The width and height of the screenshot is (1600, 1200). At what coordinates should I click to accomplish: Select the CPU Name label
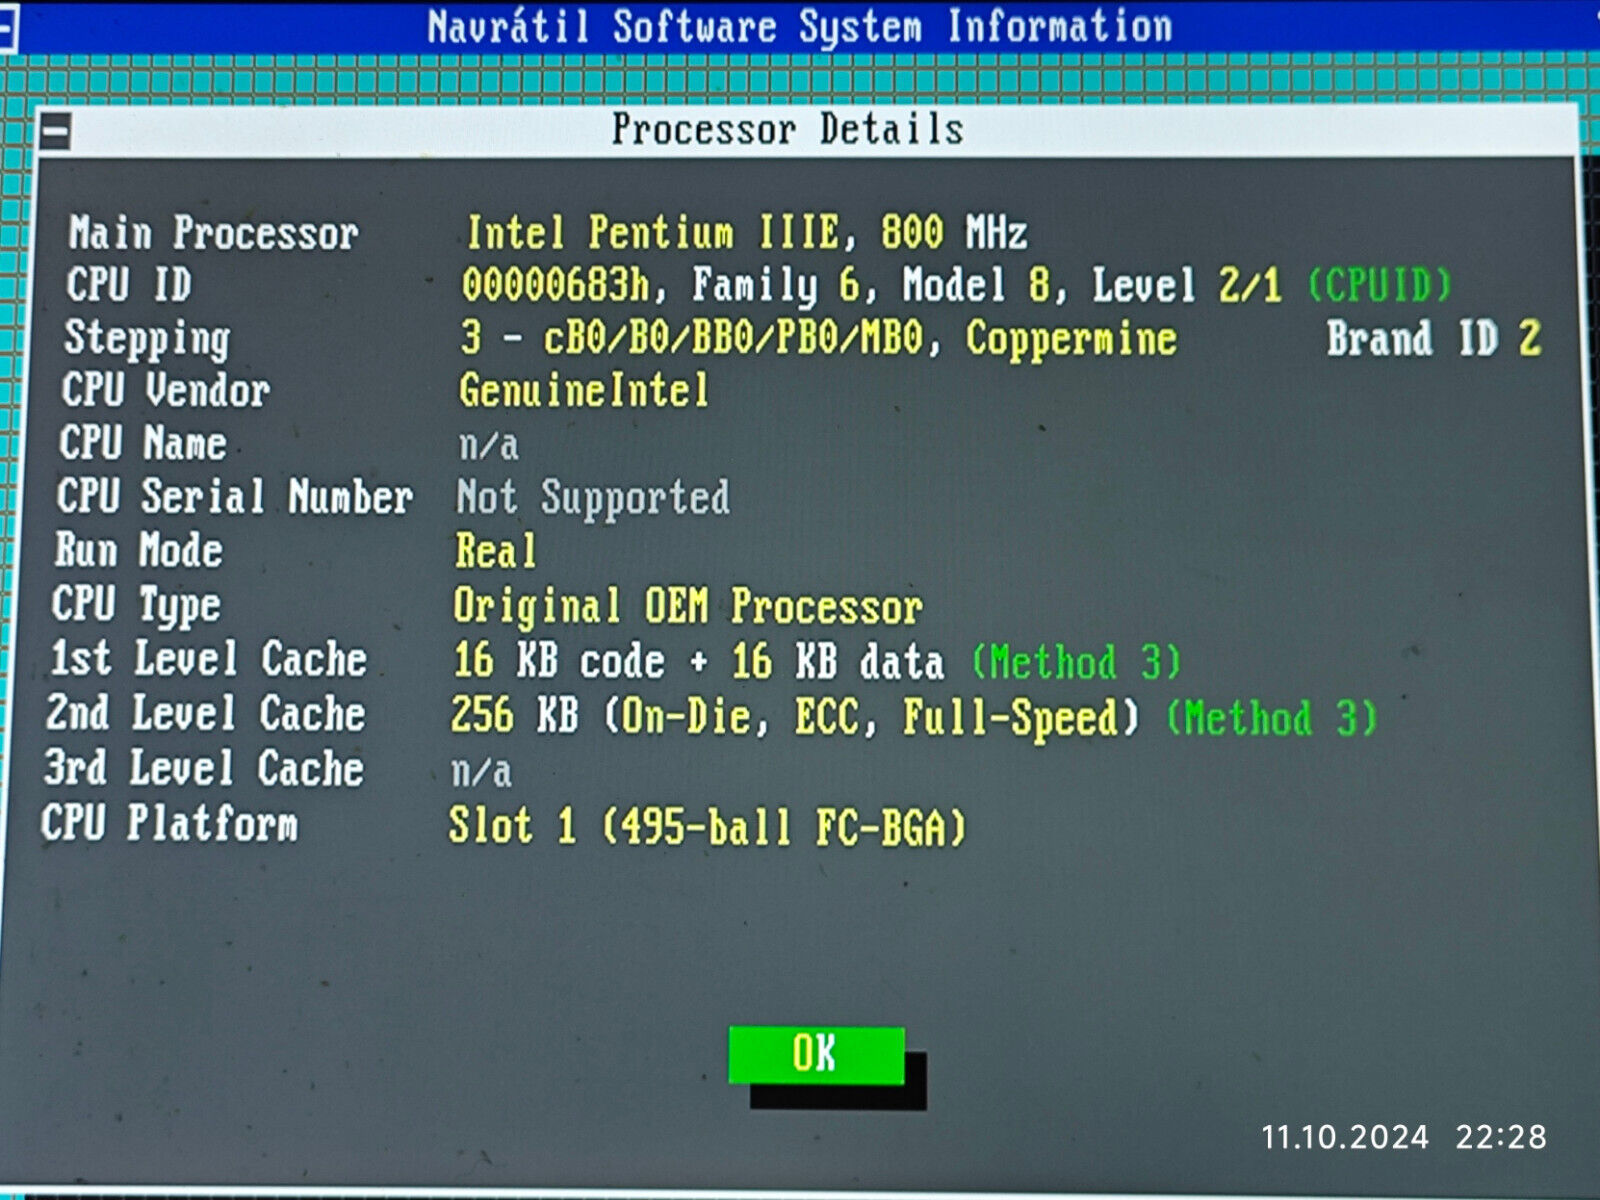point(143,443)
